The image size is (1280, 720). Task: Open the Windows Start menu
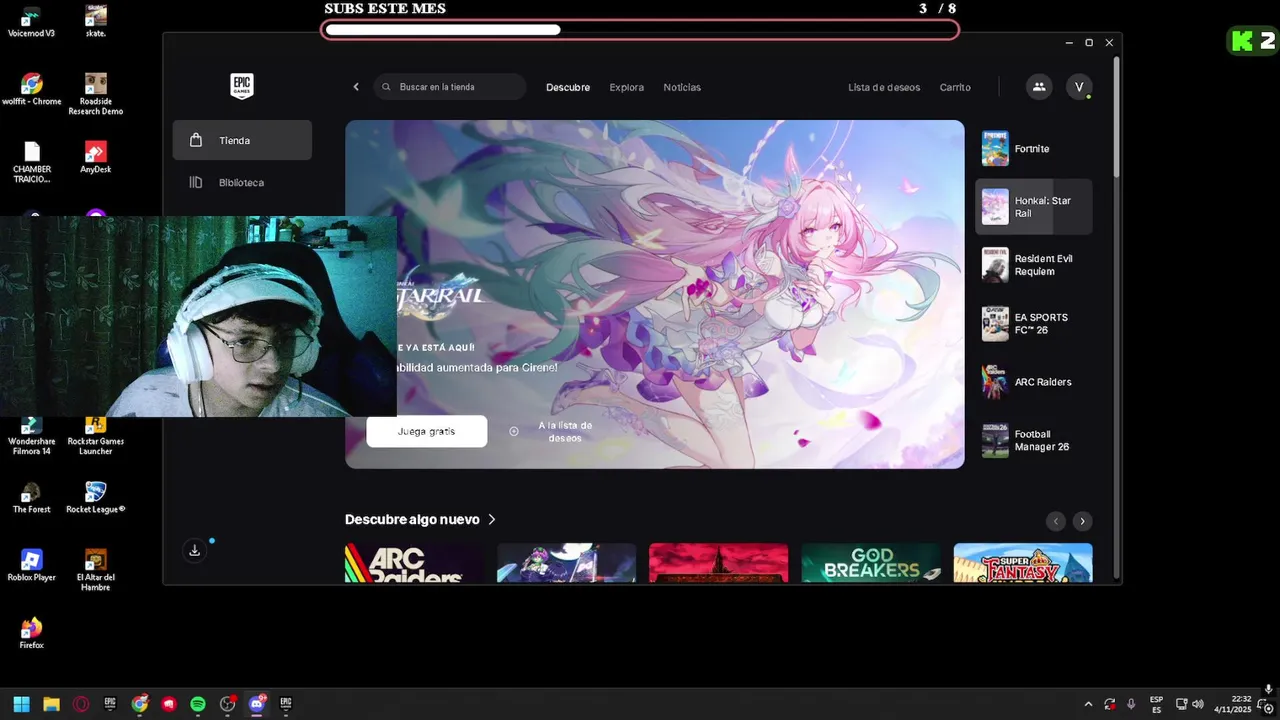[22, 704]
